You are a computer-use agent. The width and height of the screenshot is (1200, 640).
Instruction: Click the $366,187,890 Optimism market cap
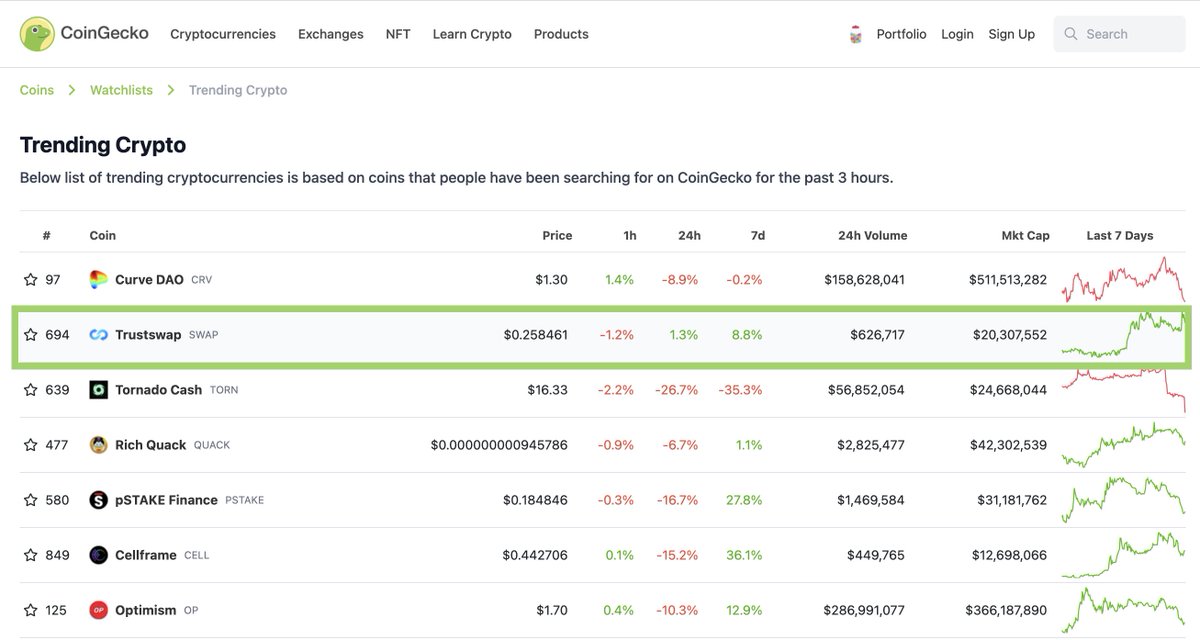coord(1006,610)
